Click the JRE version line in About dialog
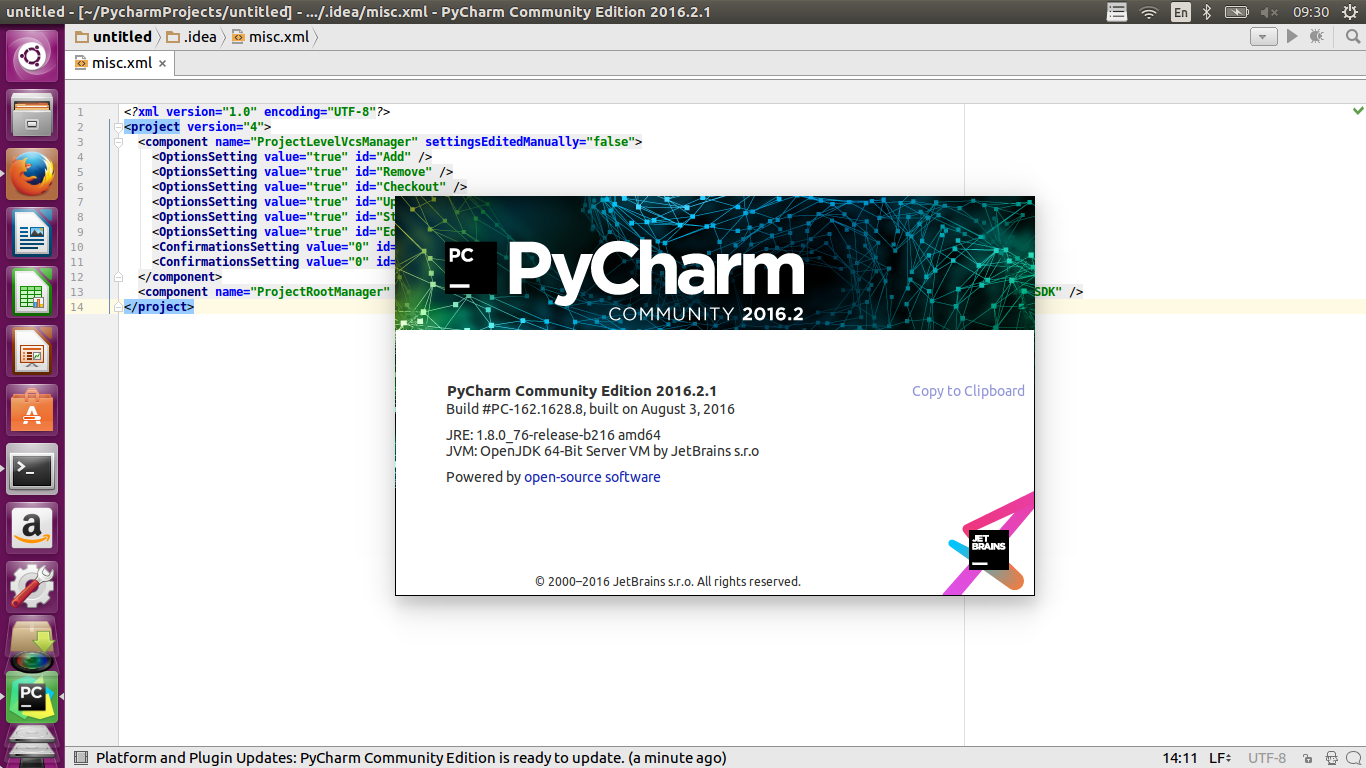 click(x=553, y=435)
